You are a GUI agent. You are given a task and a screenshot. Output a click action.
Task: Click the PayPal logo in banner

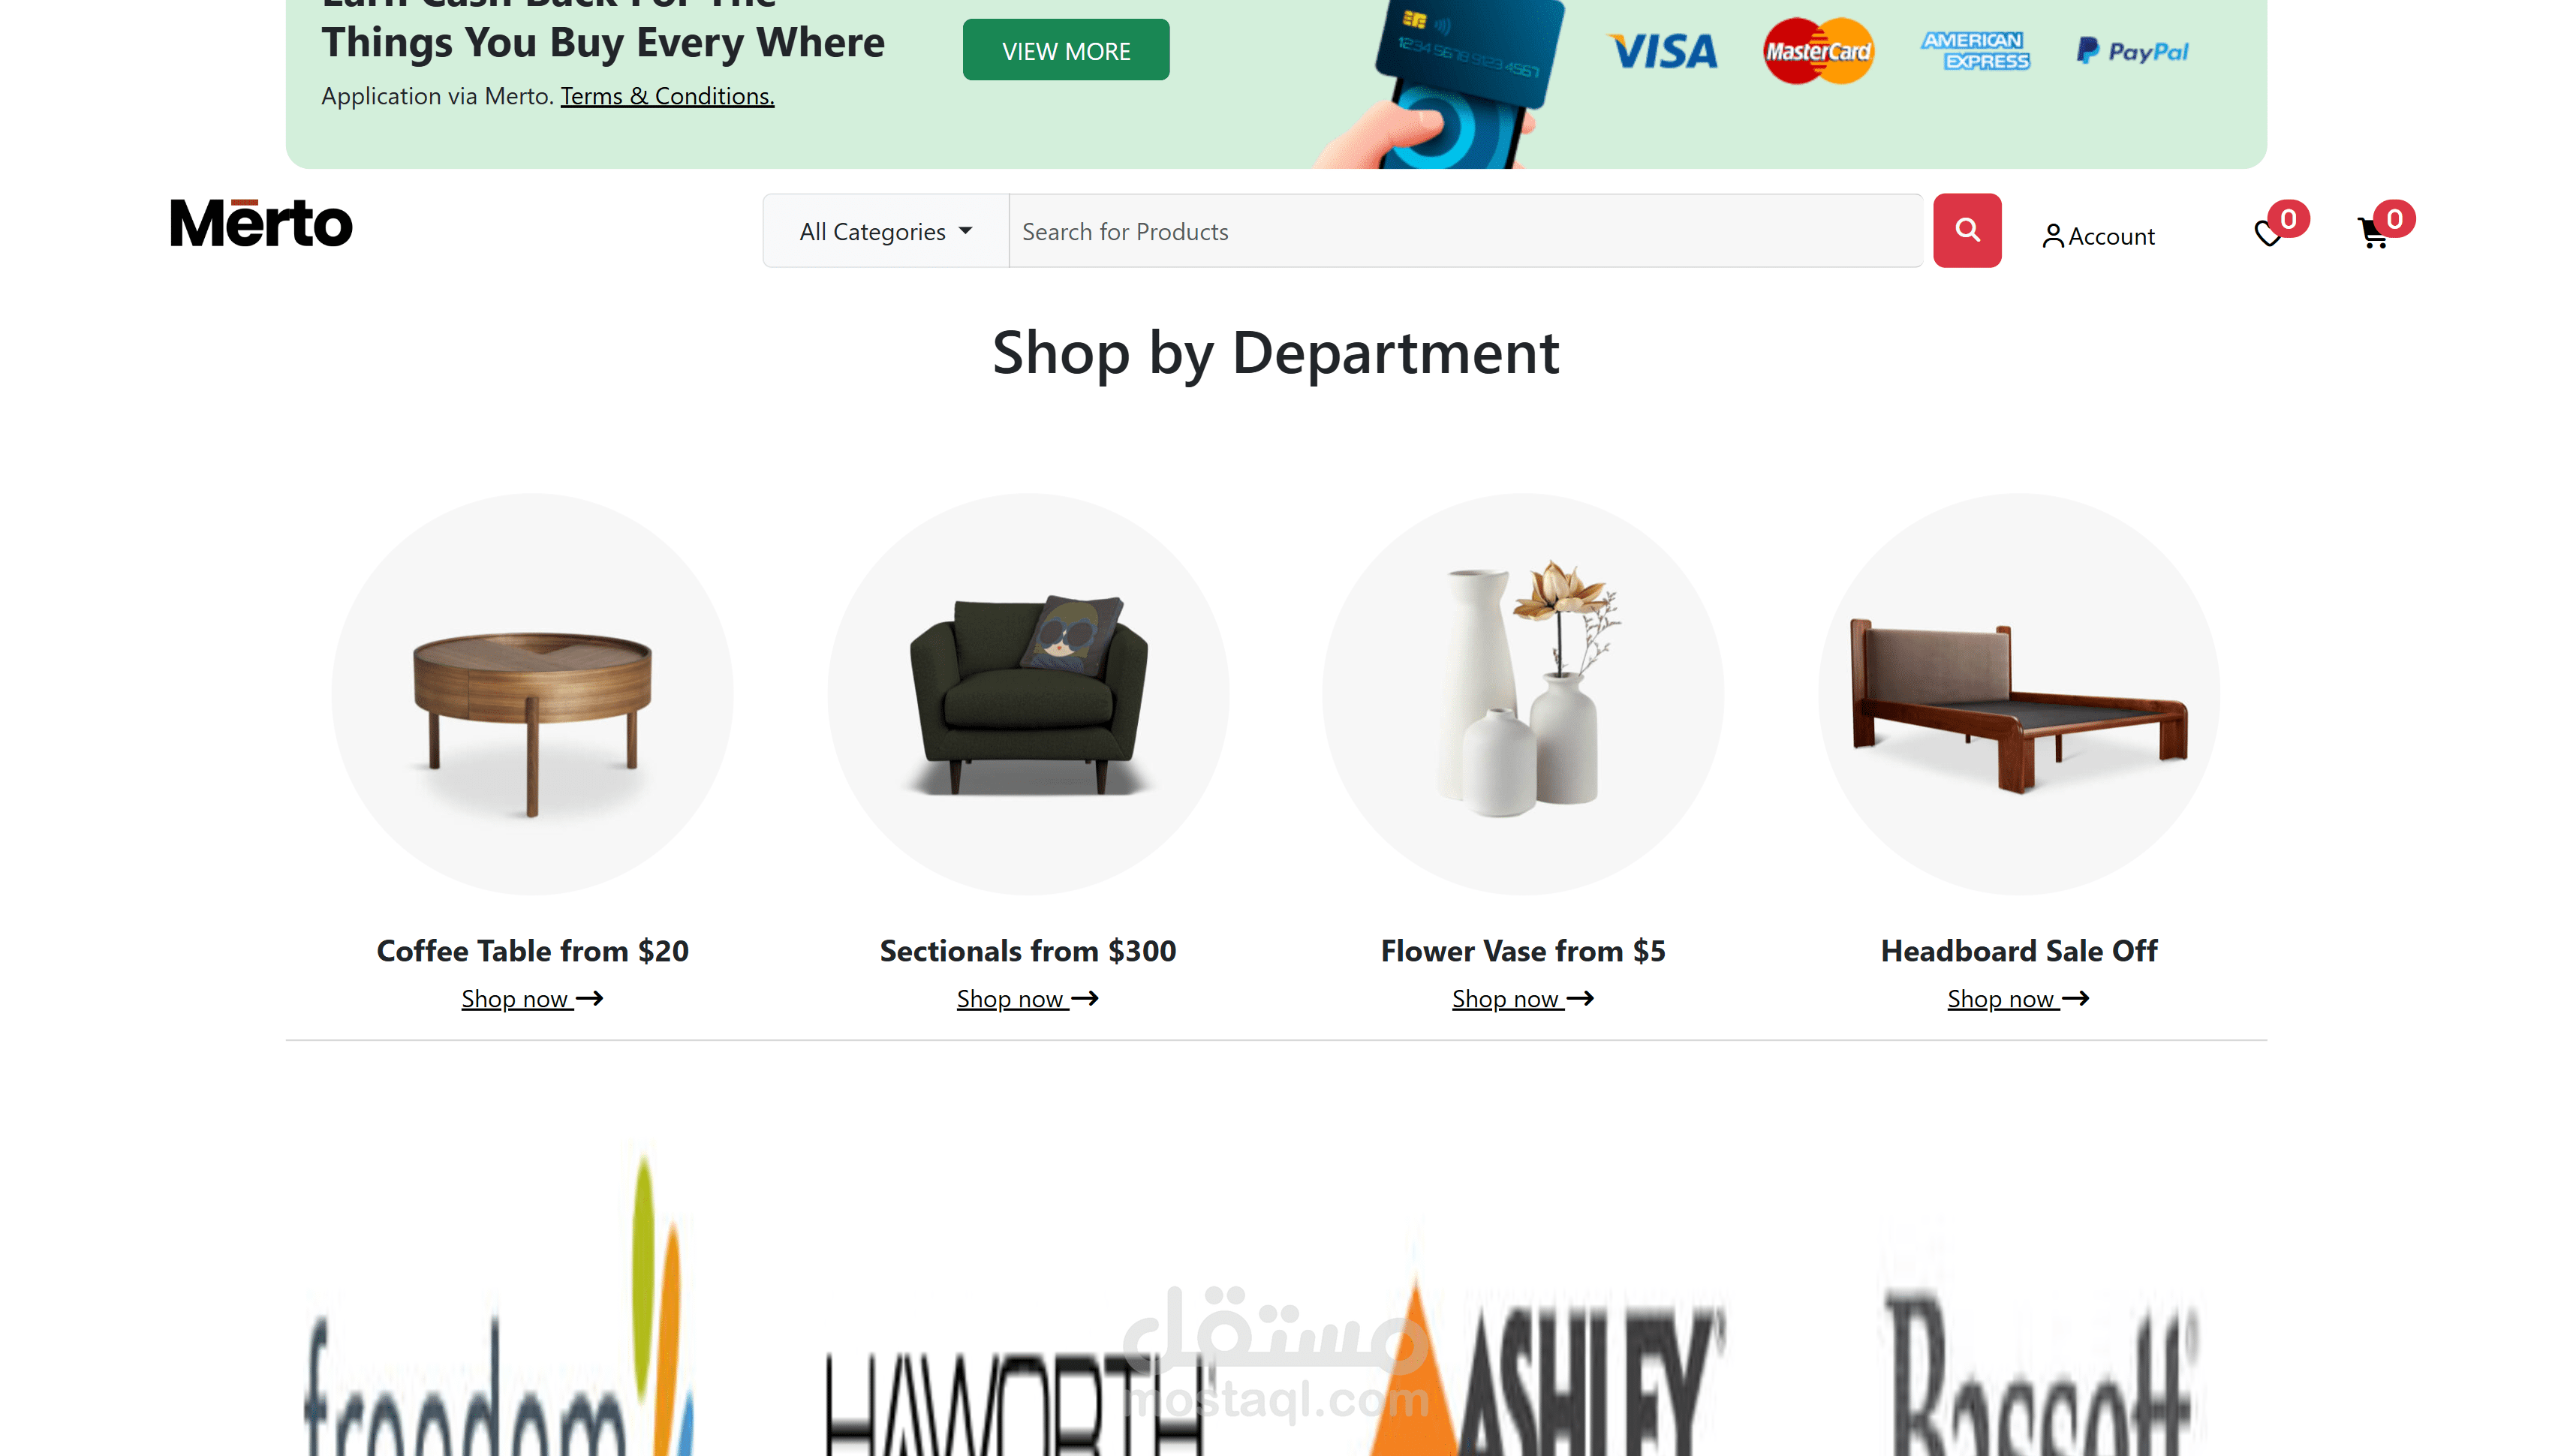point(2132,51)
